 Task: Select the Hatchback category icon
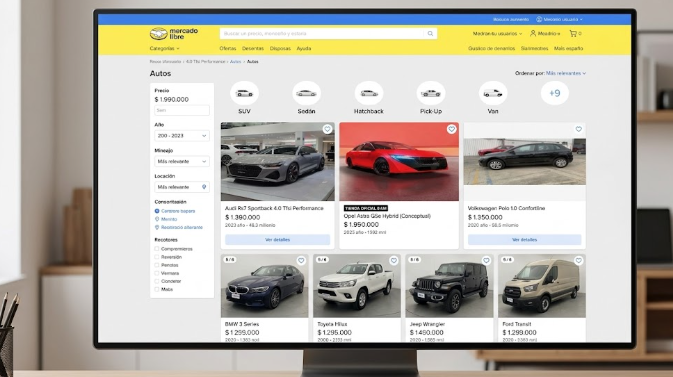pos(369,93)
